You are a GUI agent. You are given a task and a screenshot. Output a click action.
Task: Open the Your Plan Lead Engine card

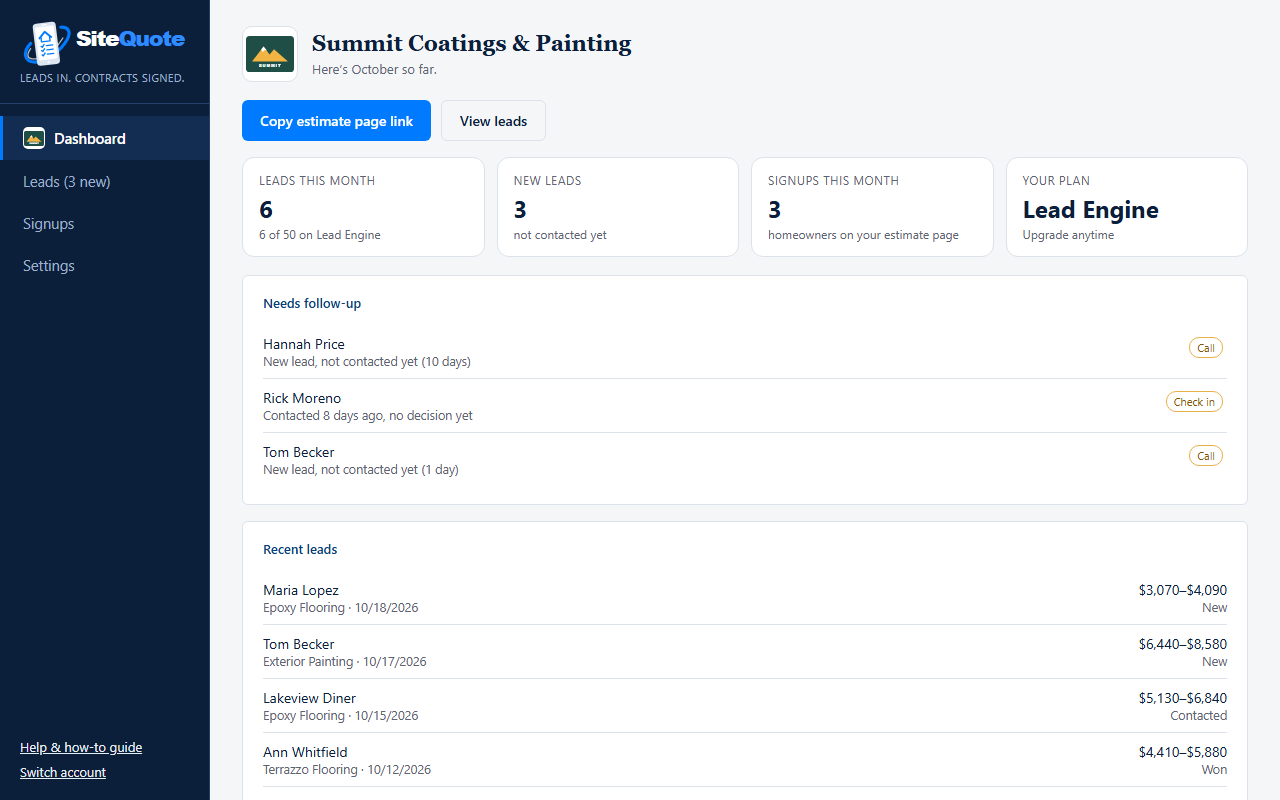[x=1127, y=207]
